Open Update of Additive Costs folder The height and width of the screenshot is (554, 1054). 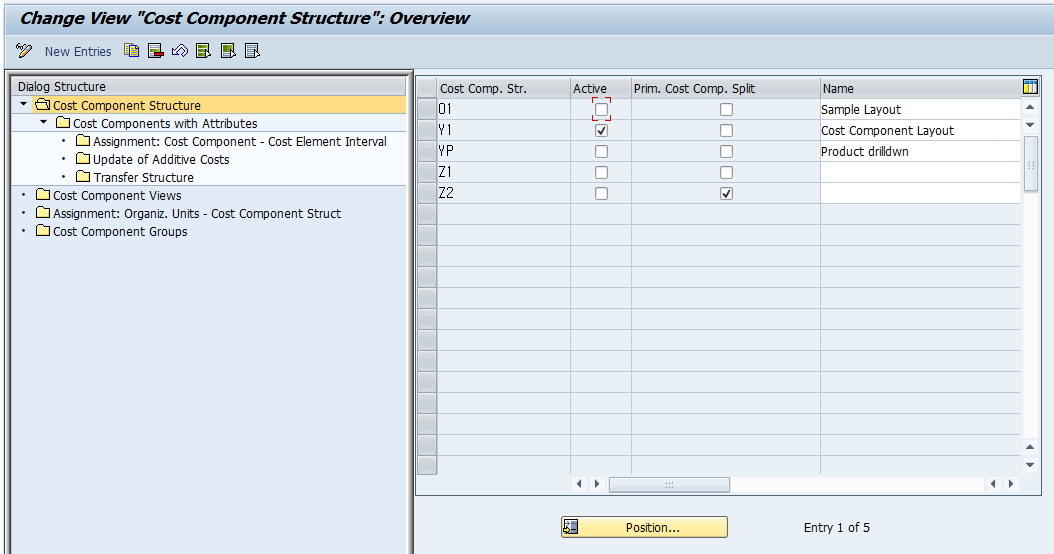tap(161, 160)
